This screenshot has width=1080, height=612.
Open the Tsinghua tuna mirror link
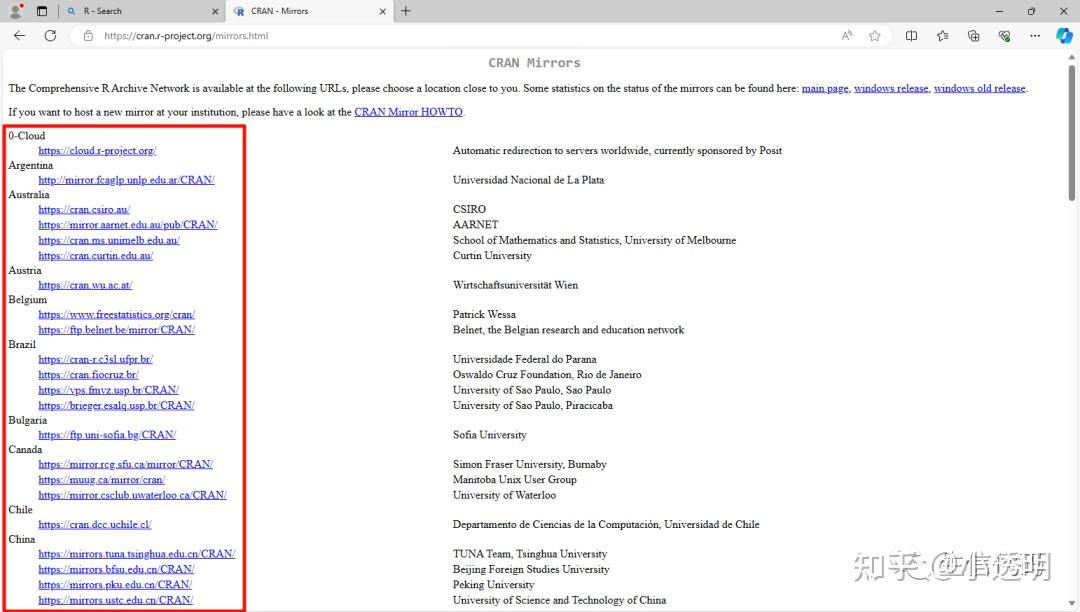[x=136, y=554]
